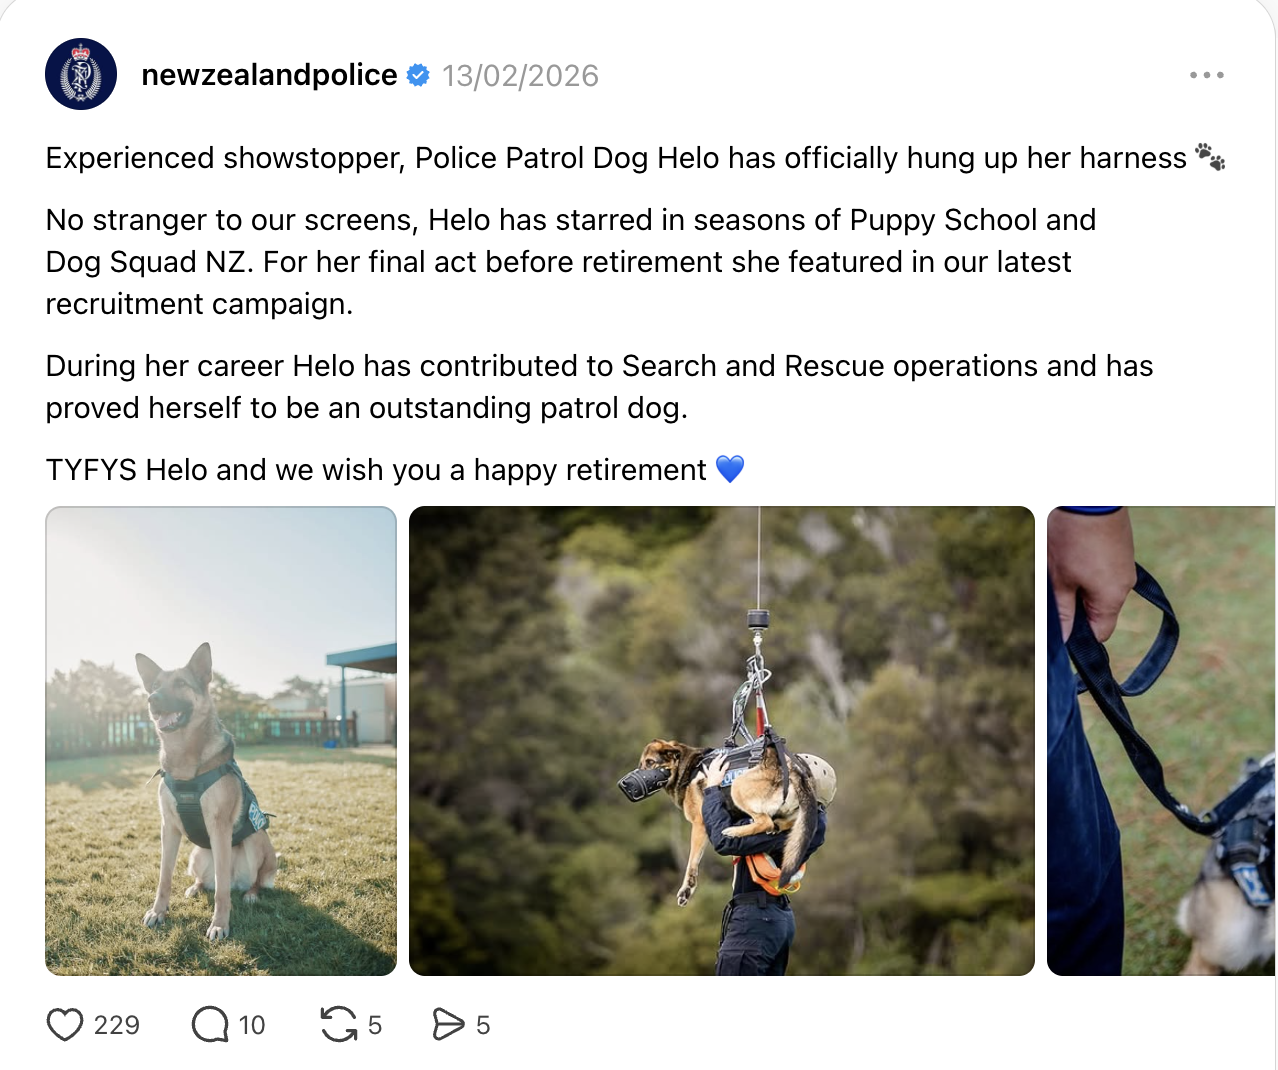Click the 10 replies count

point(252,1025)
